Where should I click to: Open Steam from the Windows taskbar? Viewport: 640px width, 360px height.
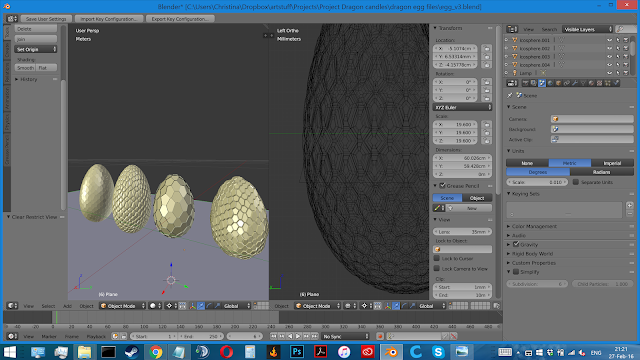[131, 351]
